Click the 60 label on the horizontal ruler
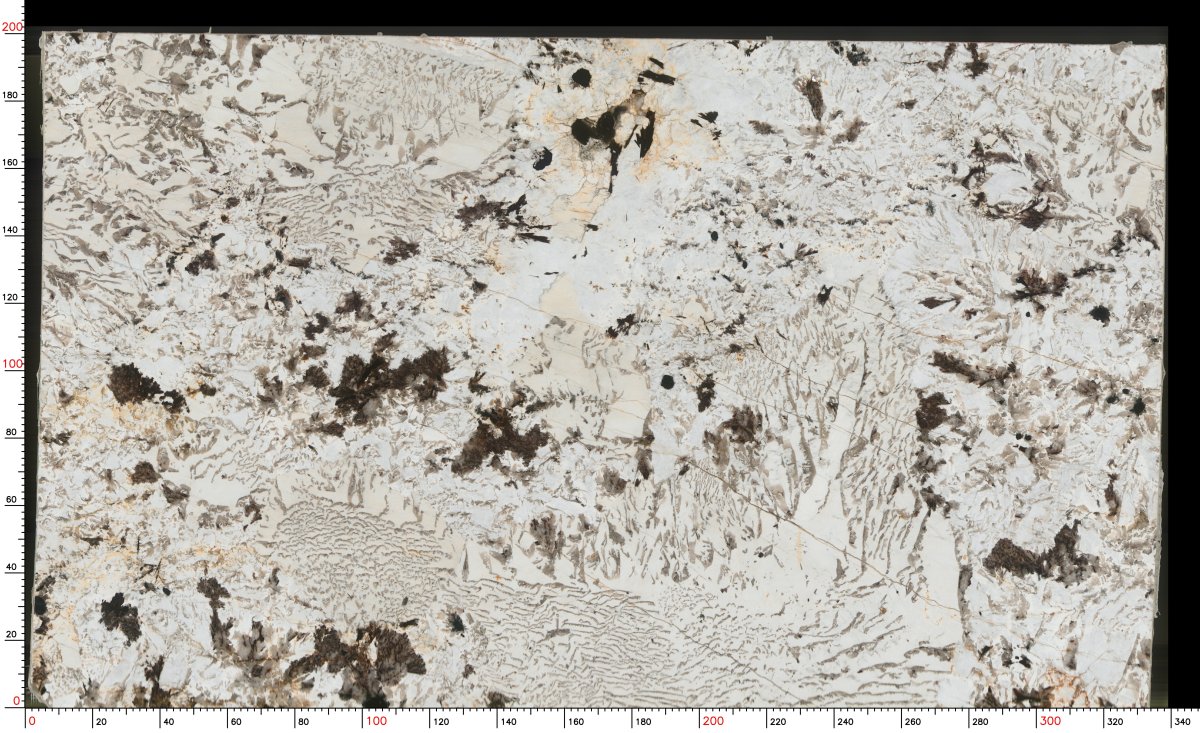This screenshot has height=733, width=1200. (x=234, y=721)
